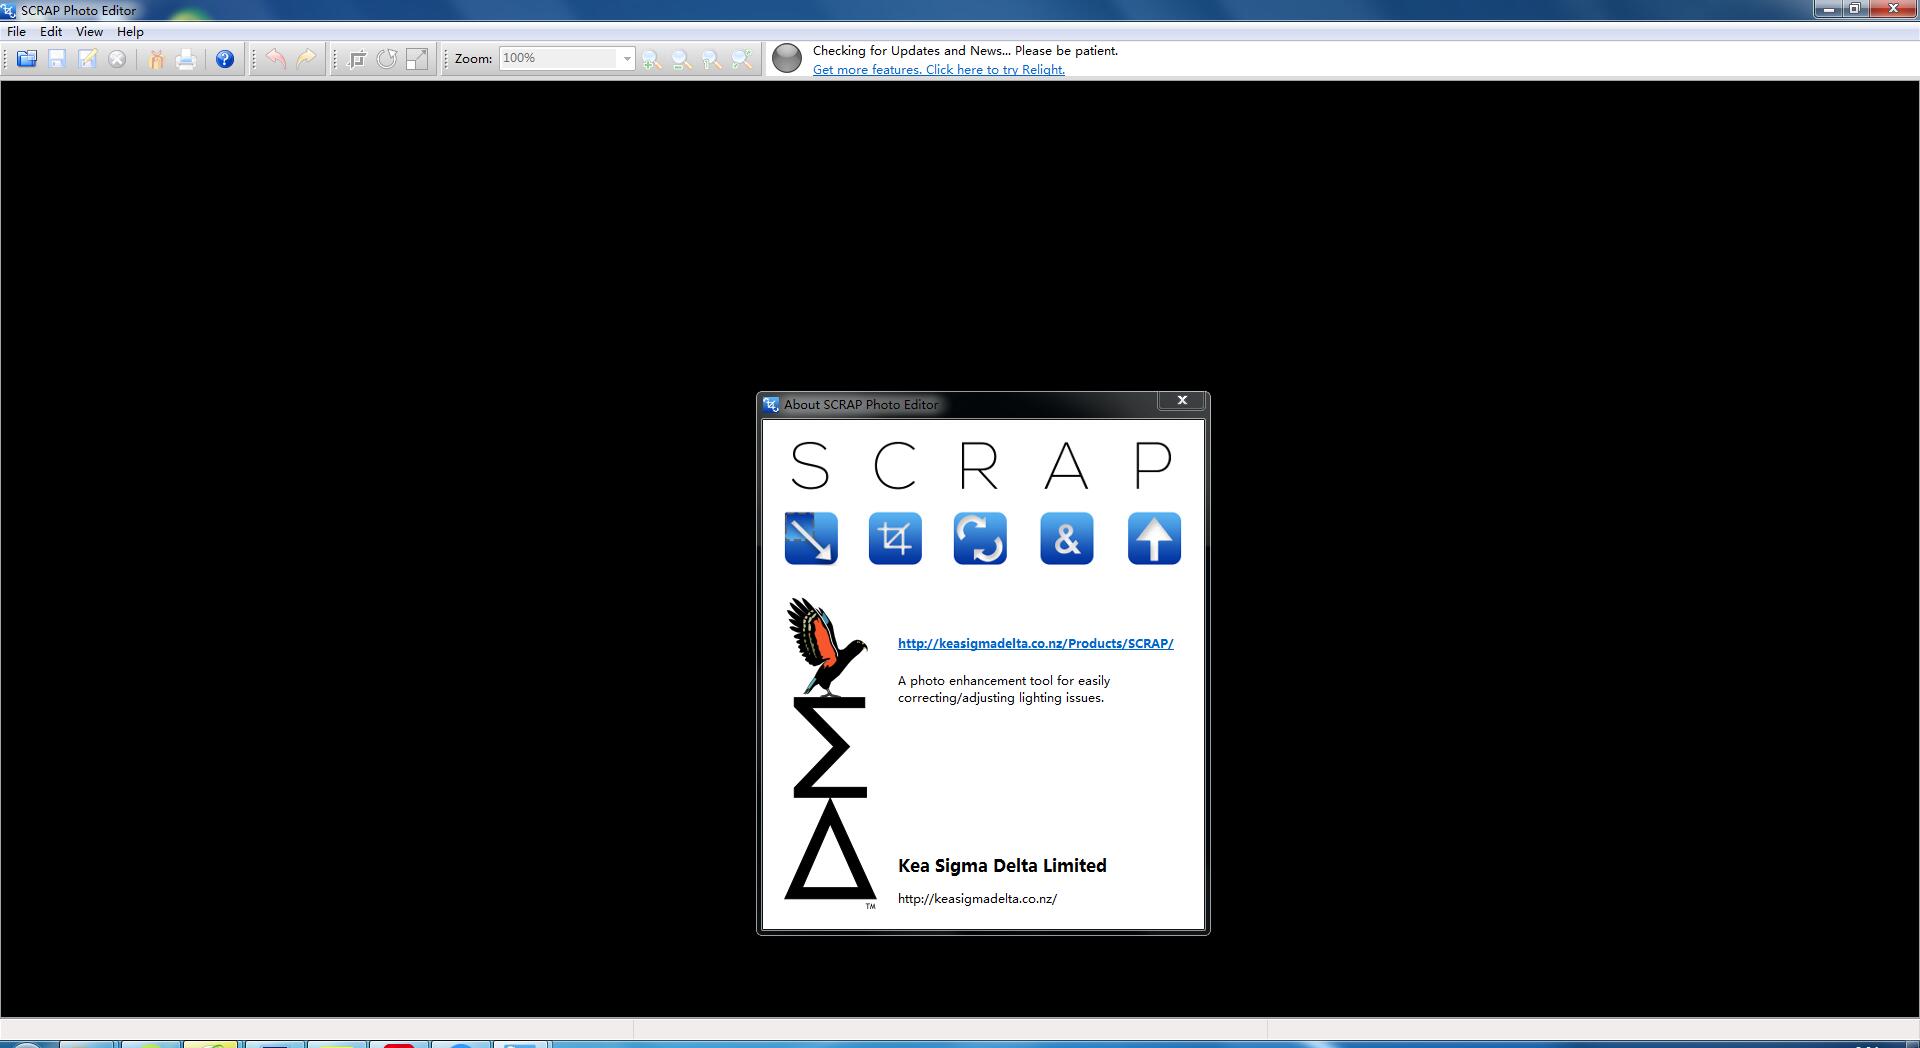Select the Crop tool in the toolbar
The image size is (1920, 1048).
357,59
